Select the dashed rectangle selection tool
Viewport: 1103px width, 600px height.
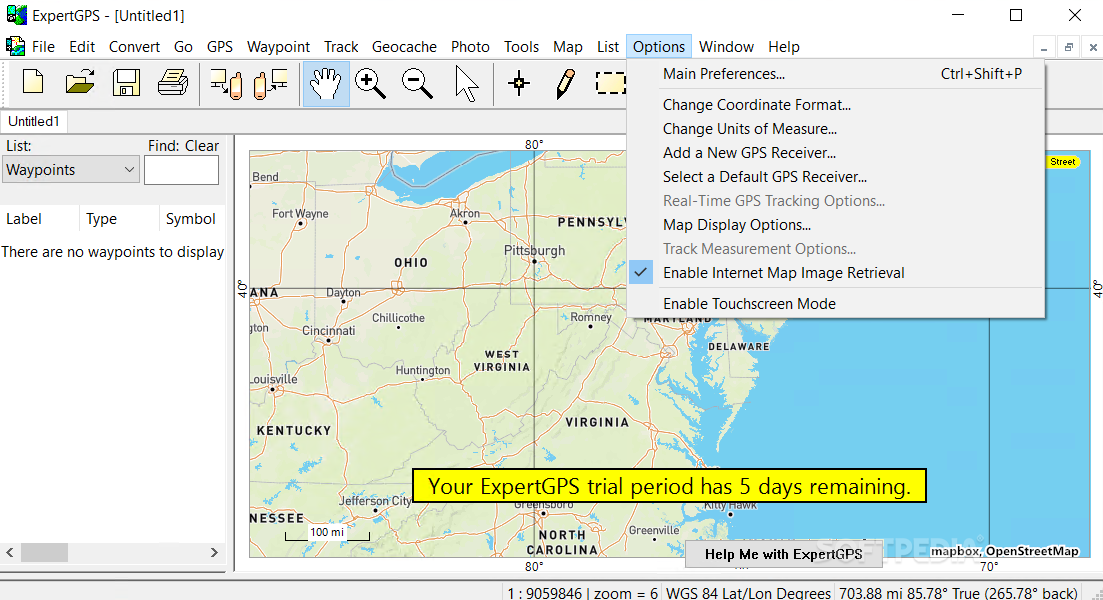[610, 84]
